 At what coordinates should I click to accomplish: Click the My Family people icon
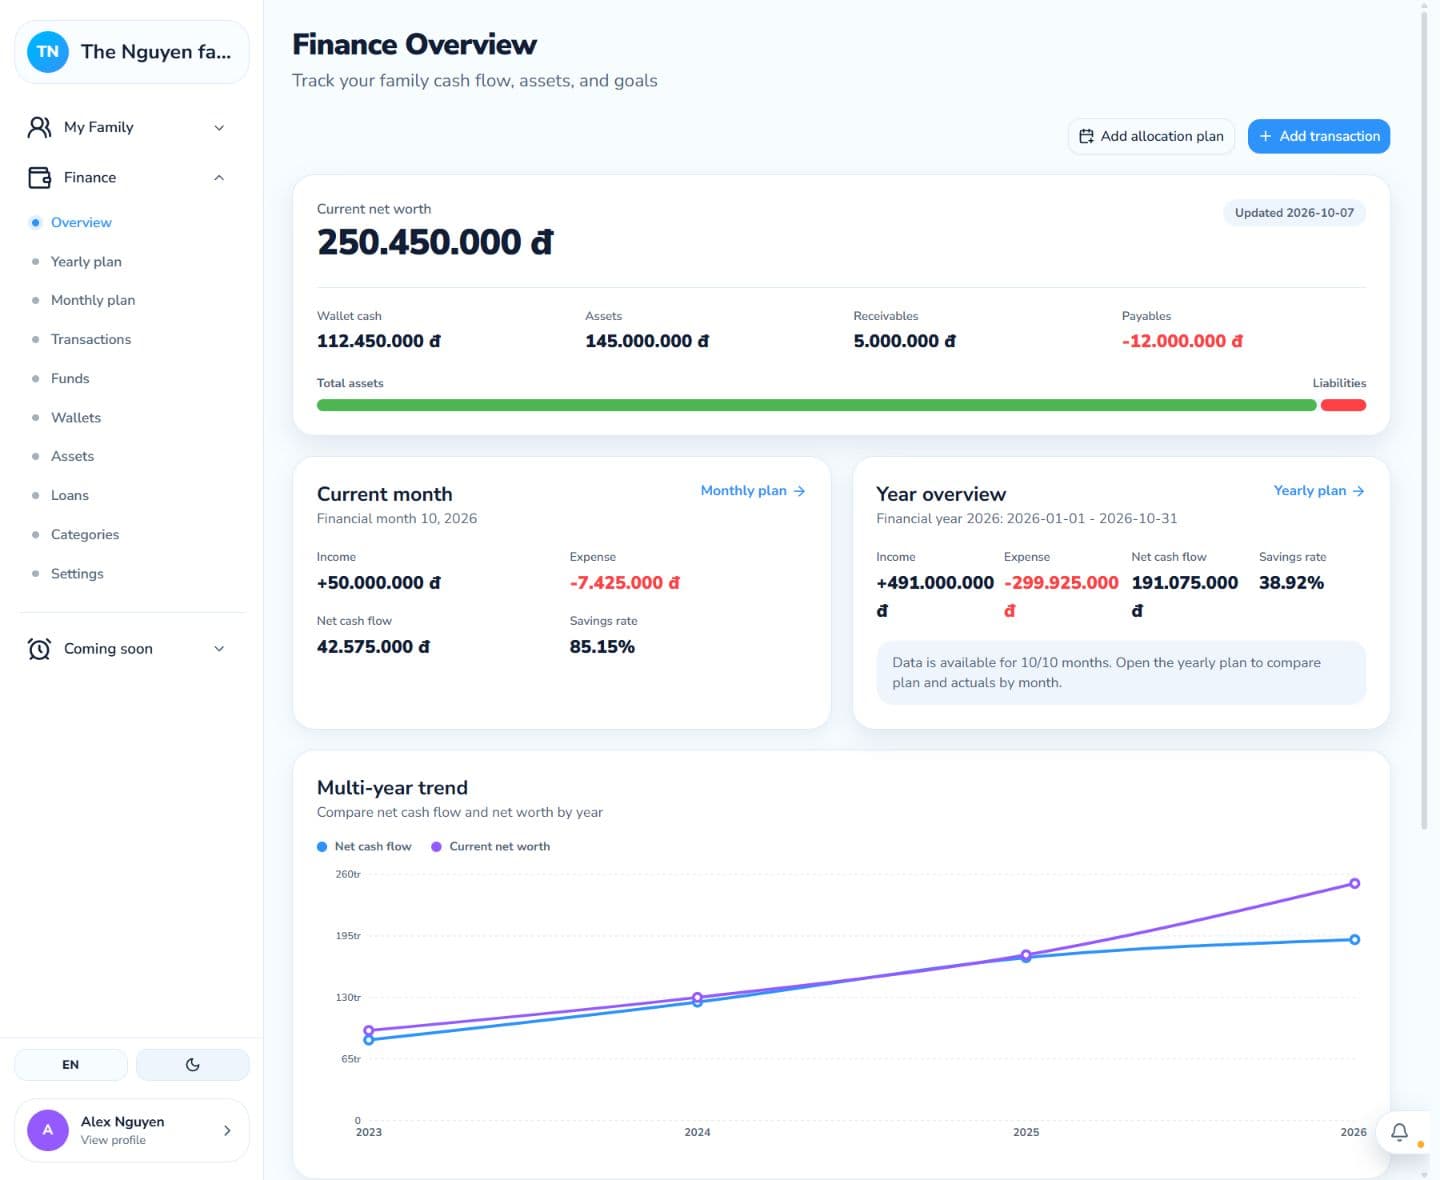(x=39, y=127)
